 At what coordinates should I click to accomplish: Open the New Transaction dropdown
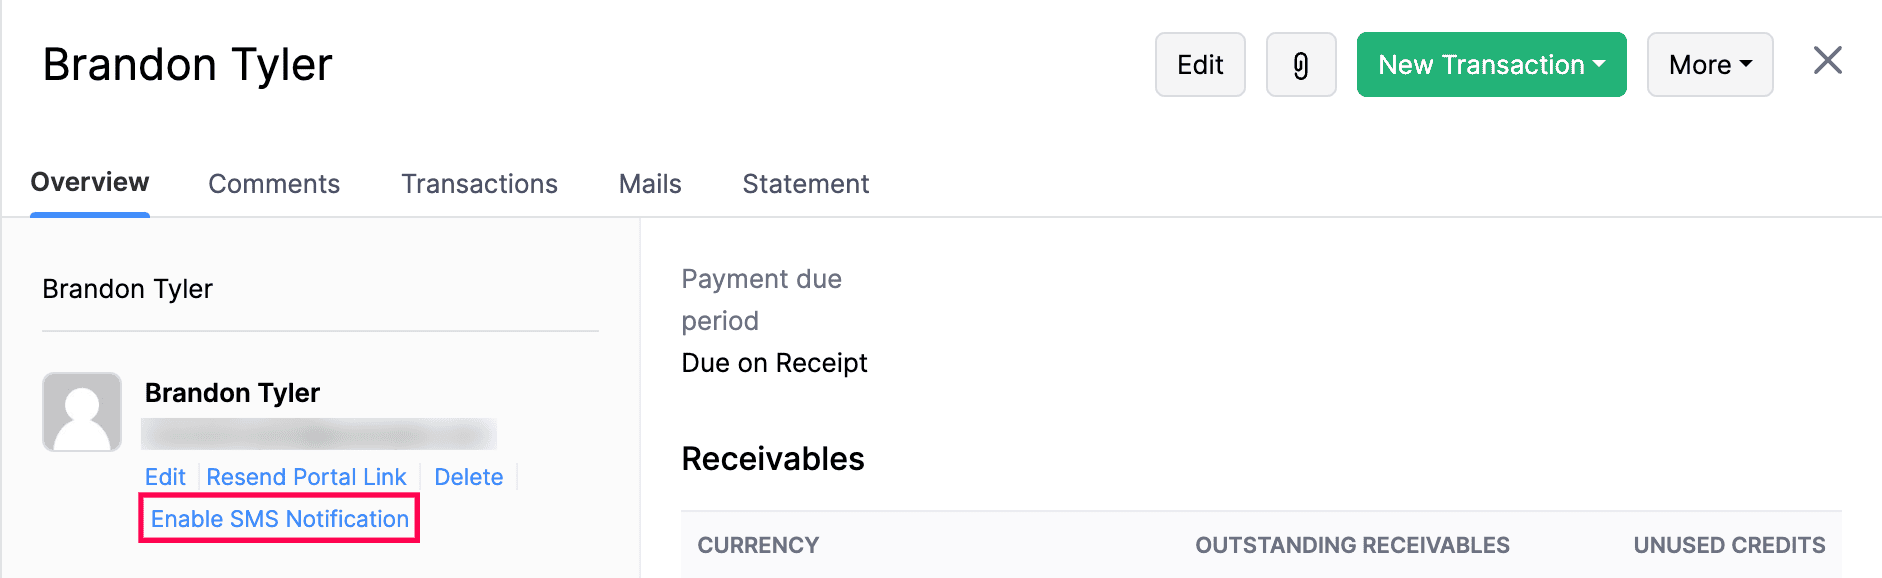(1490, 64)
